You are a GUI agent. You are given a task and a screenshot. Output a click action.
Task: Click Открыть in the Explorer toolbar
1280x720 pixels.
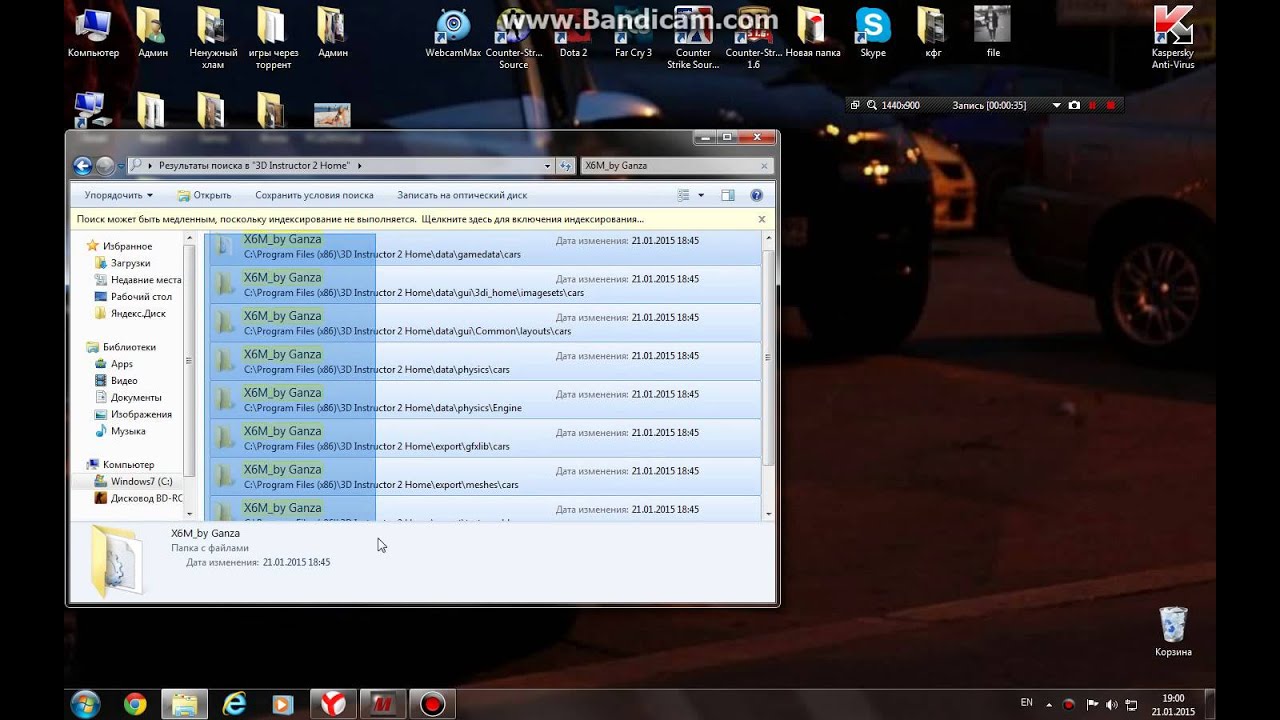[x=204, y=195]
